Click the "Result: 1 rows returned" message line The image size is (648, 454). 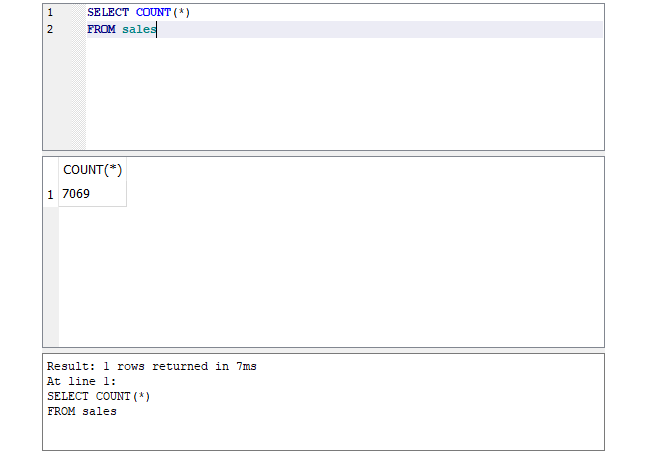pyautogui.click(x=151, y=367)
